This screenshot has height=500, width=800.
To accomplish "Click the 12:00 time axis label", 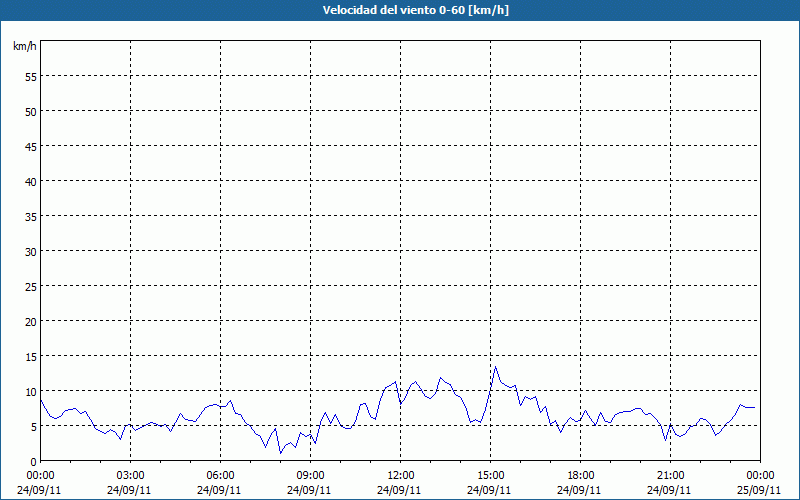I will click(x=401, y=476).
